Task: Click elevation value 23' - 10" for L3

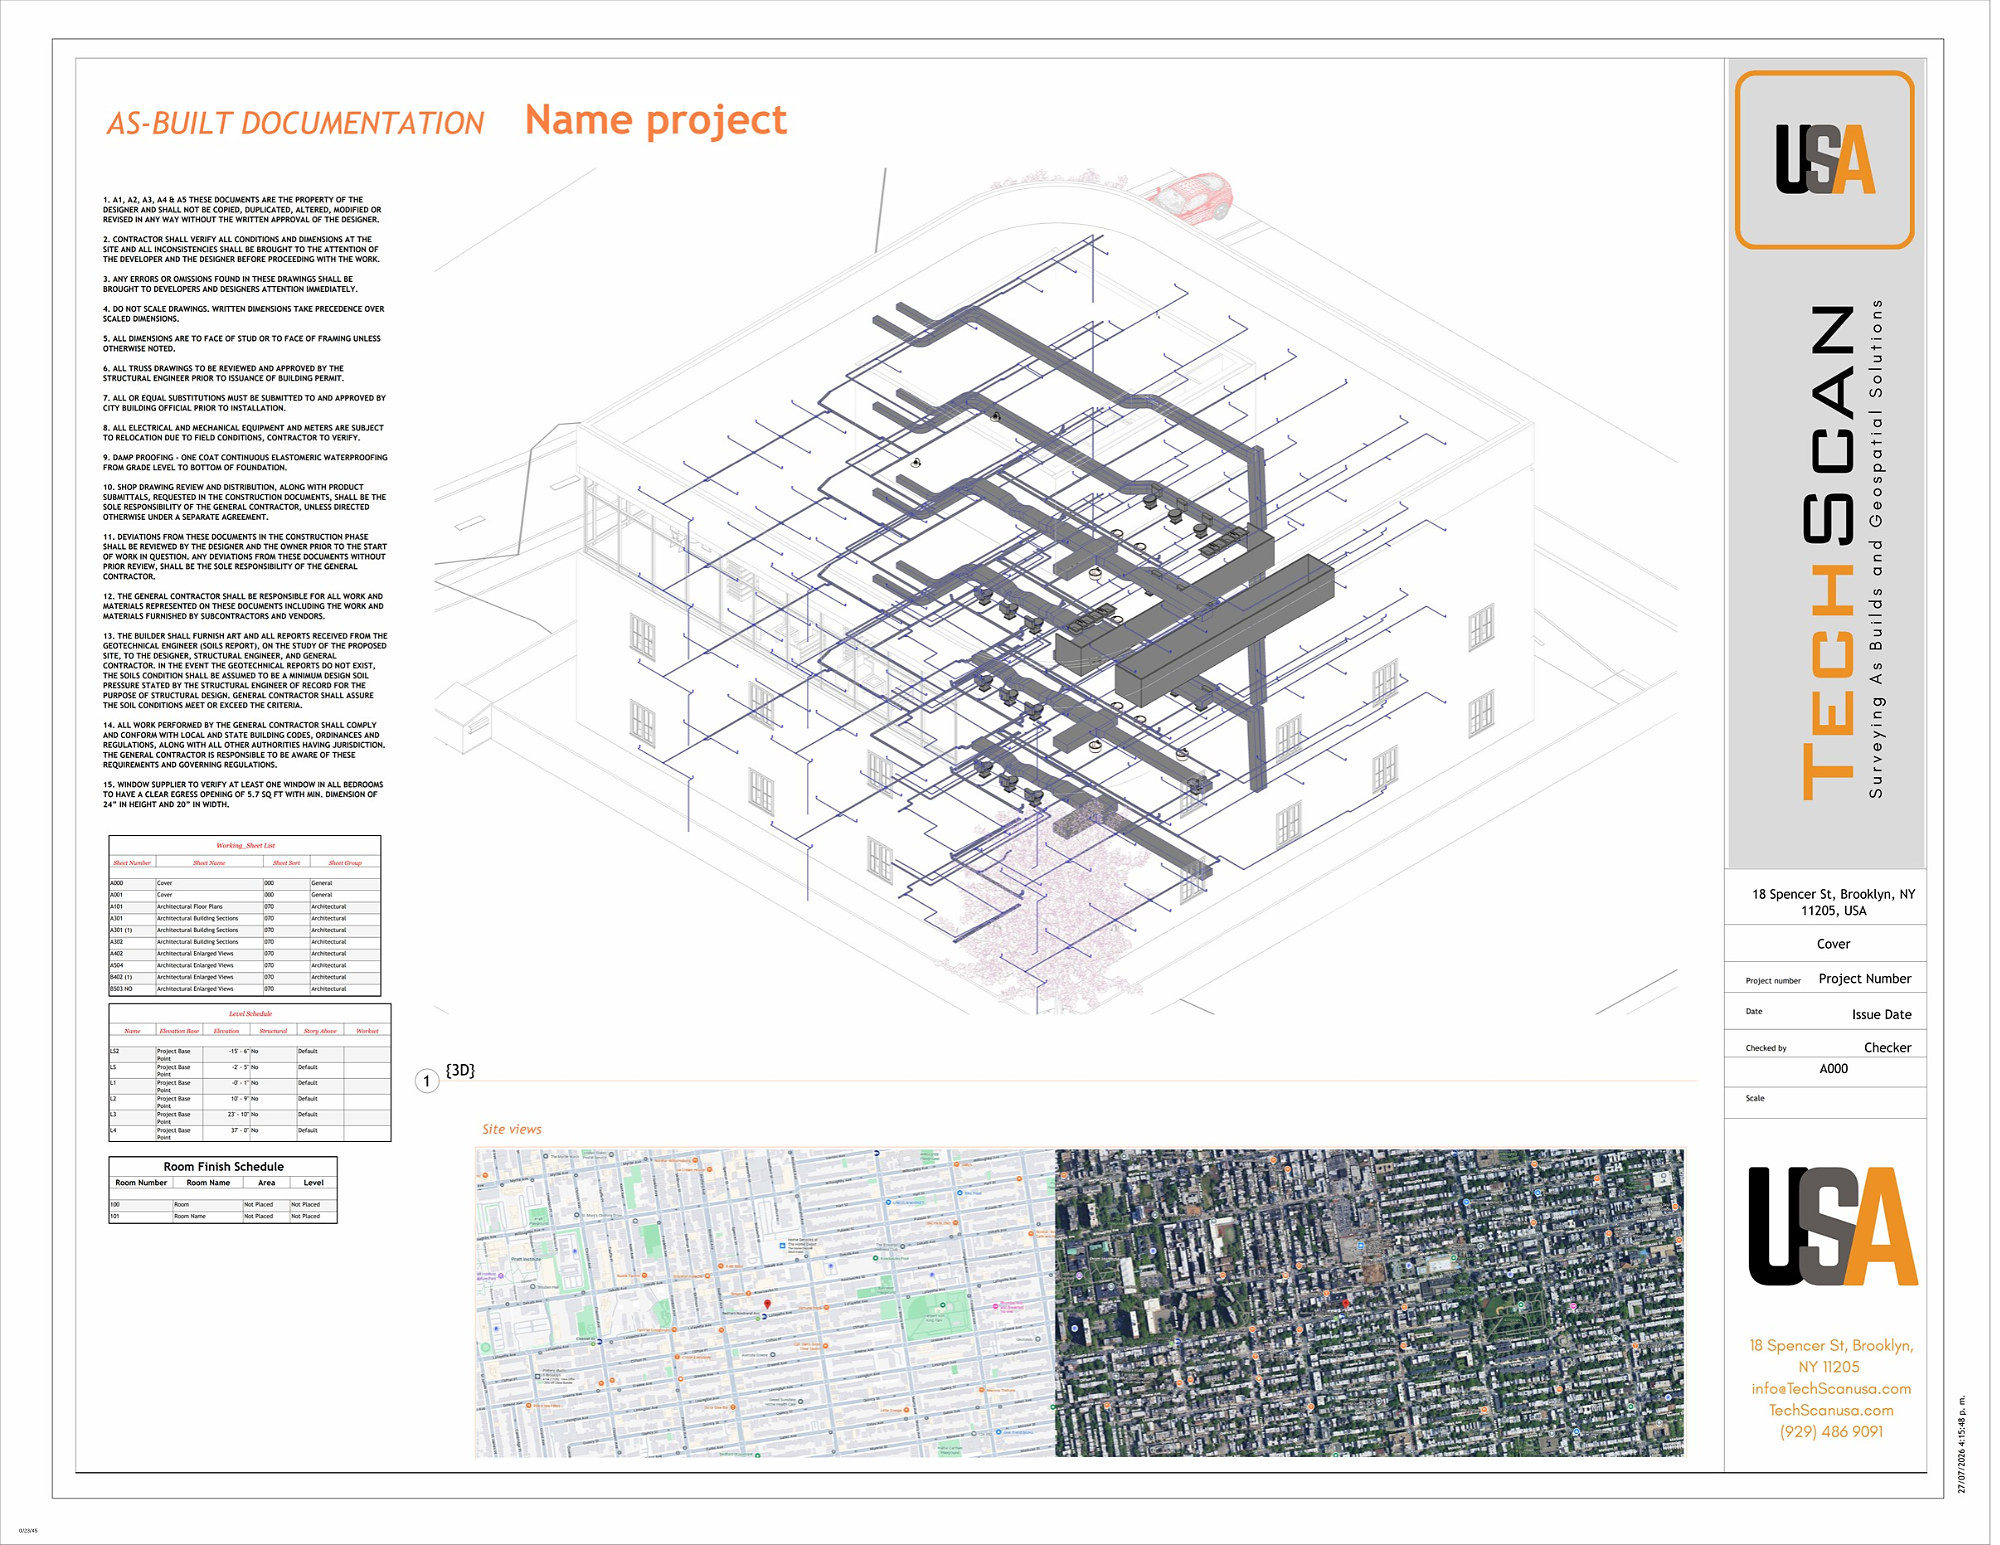Action: 238,1115
